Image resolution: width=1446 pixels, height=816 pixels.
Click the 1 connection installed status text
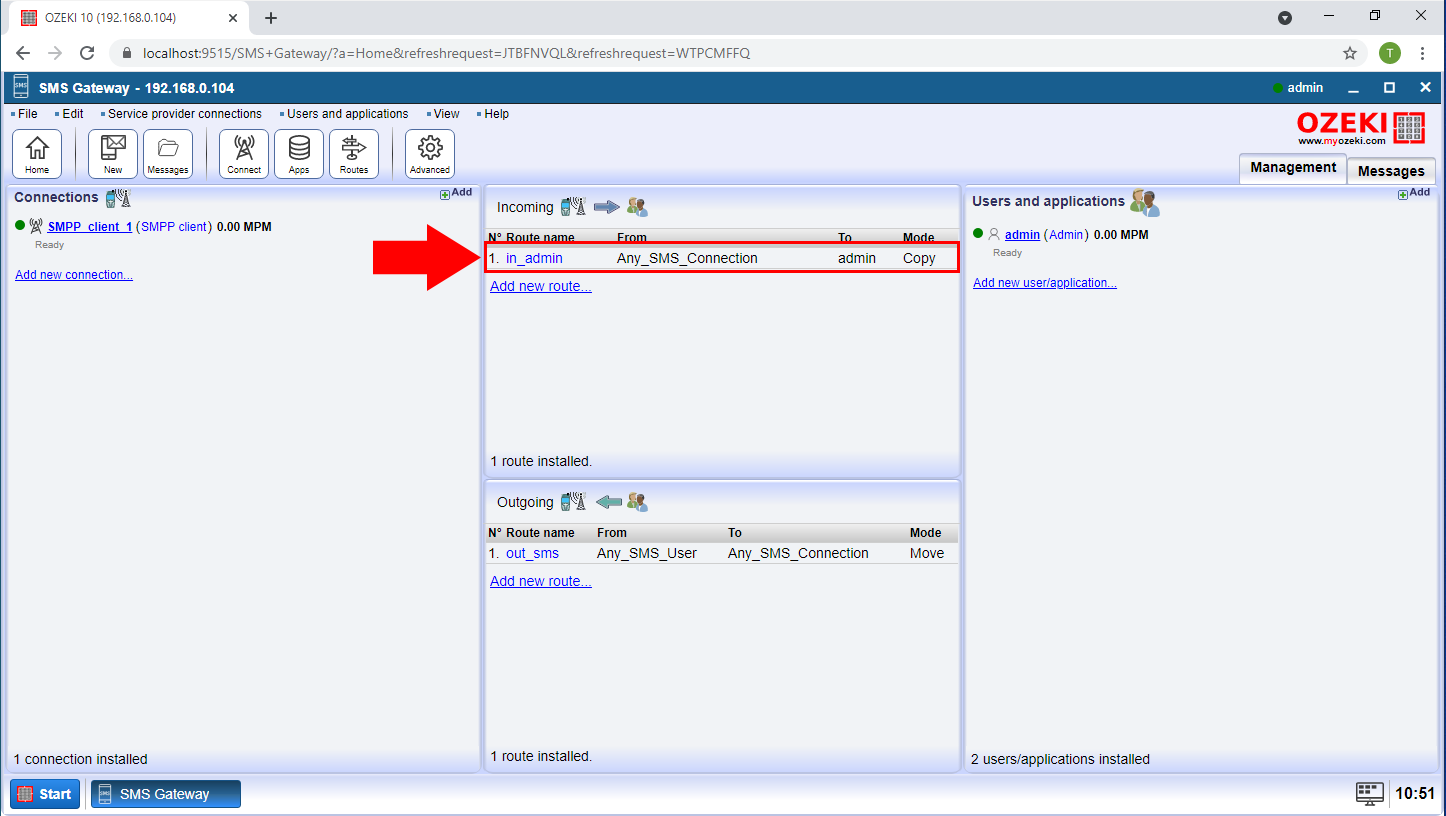click(81, 759)
